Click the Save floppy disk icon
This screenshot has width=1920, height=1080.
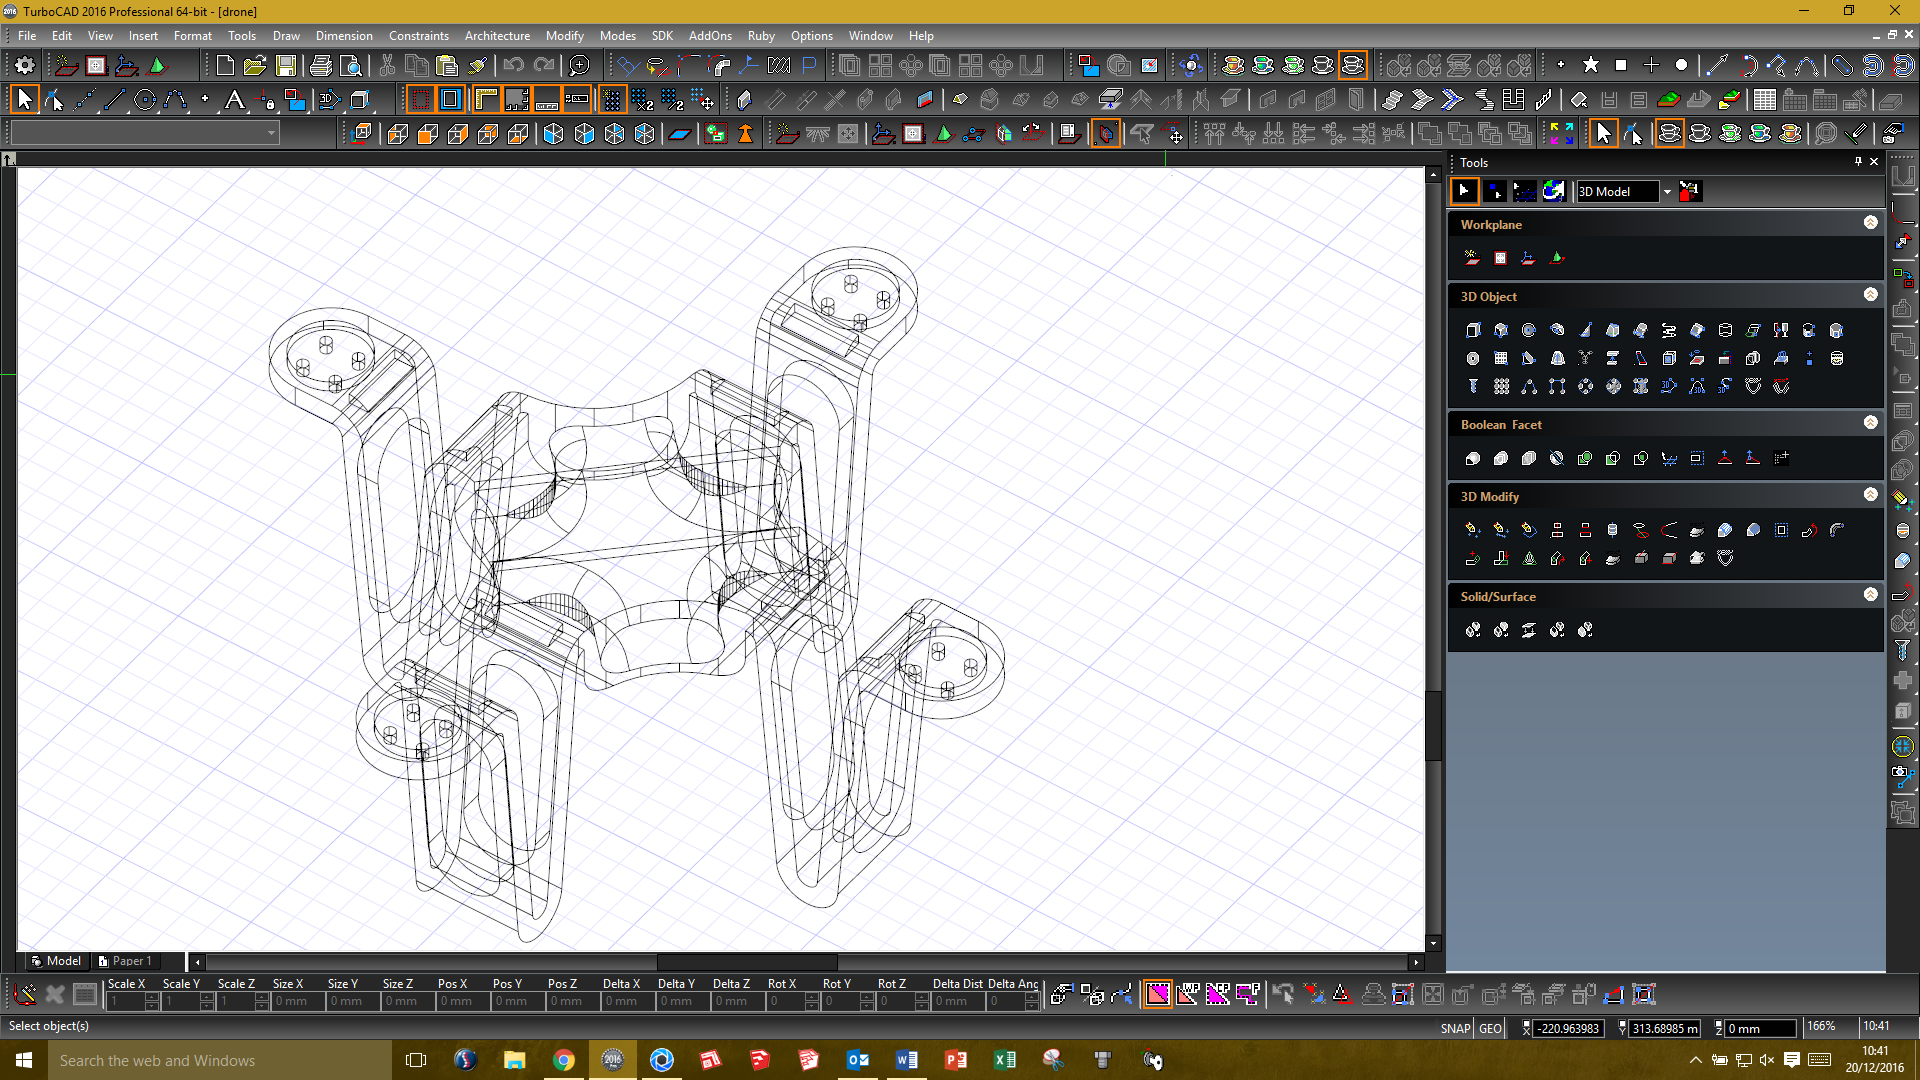click(x=286, y=66)
